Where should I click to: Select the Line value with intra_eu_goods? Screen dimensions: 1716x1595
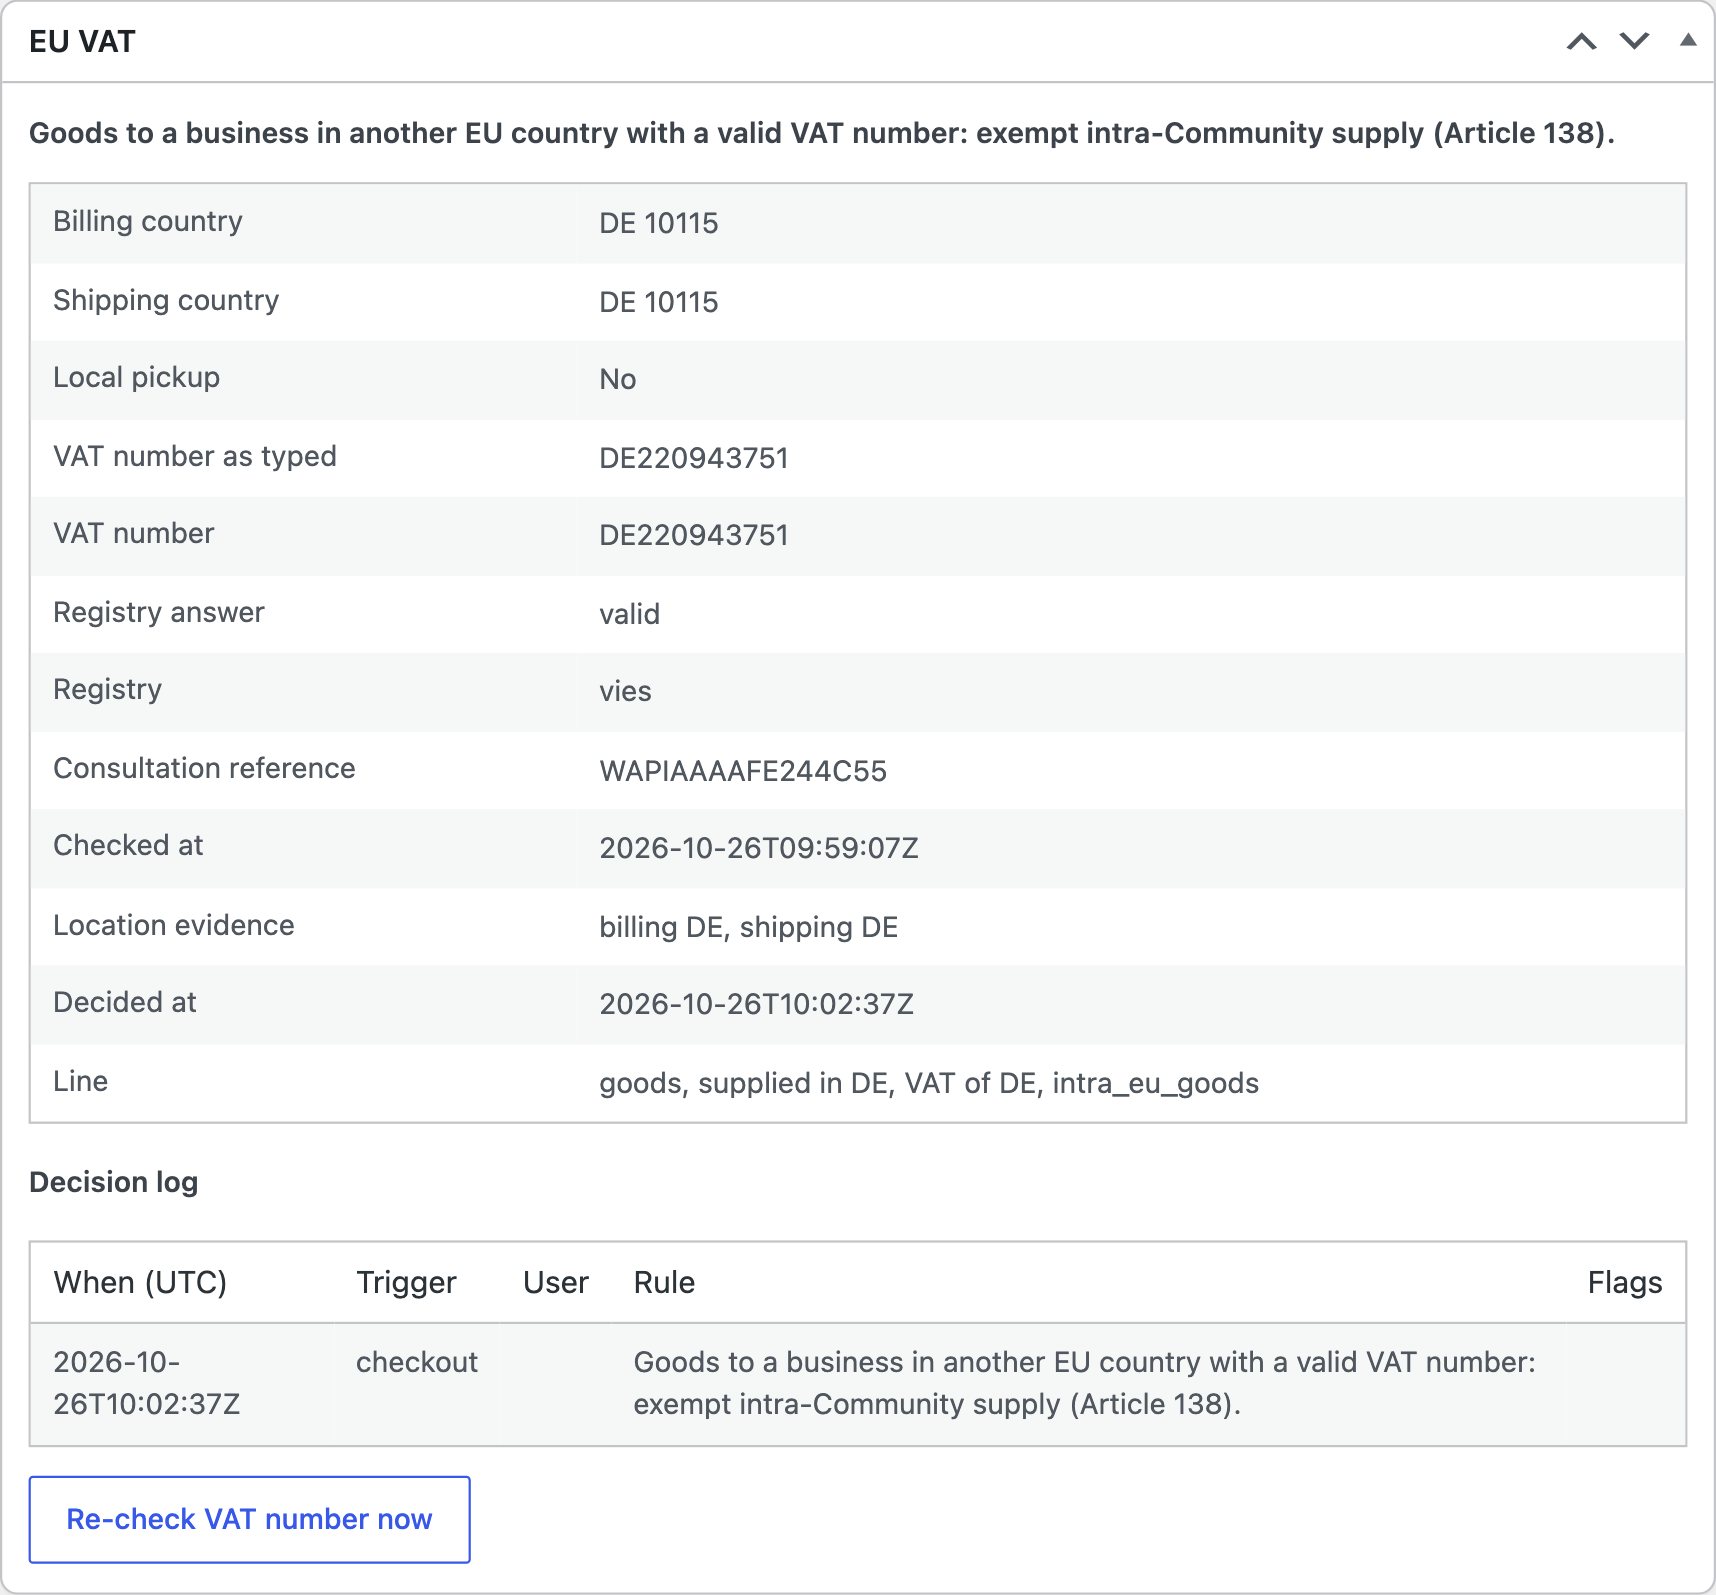(929, 1083)
